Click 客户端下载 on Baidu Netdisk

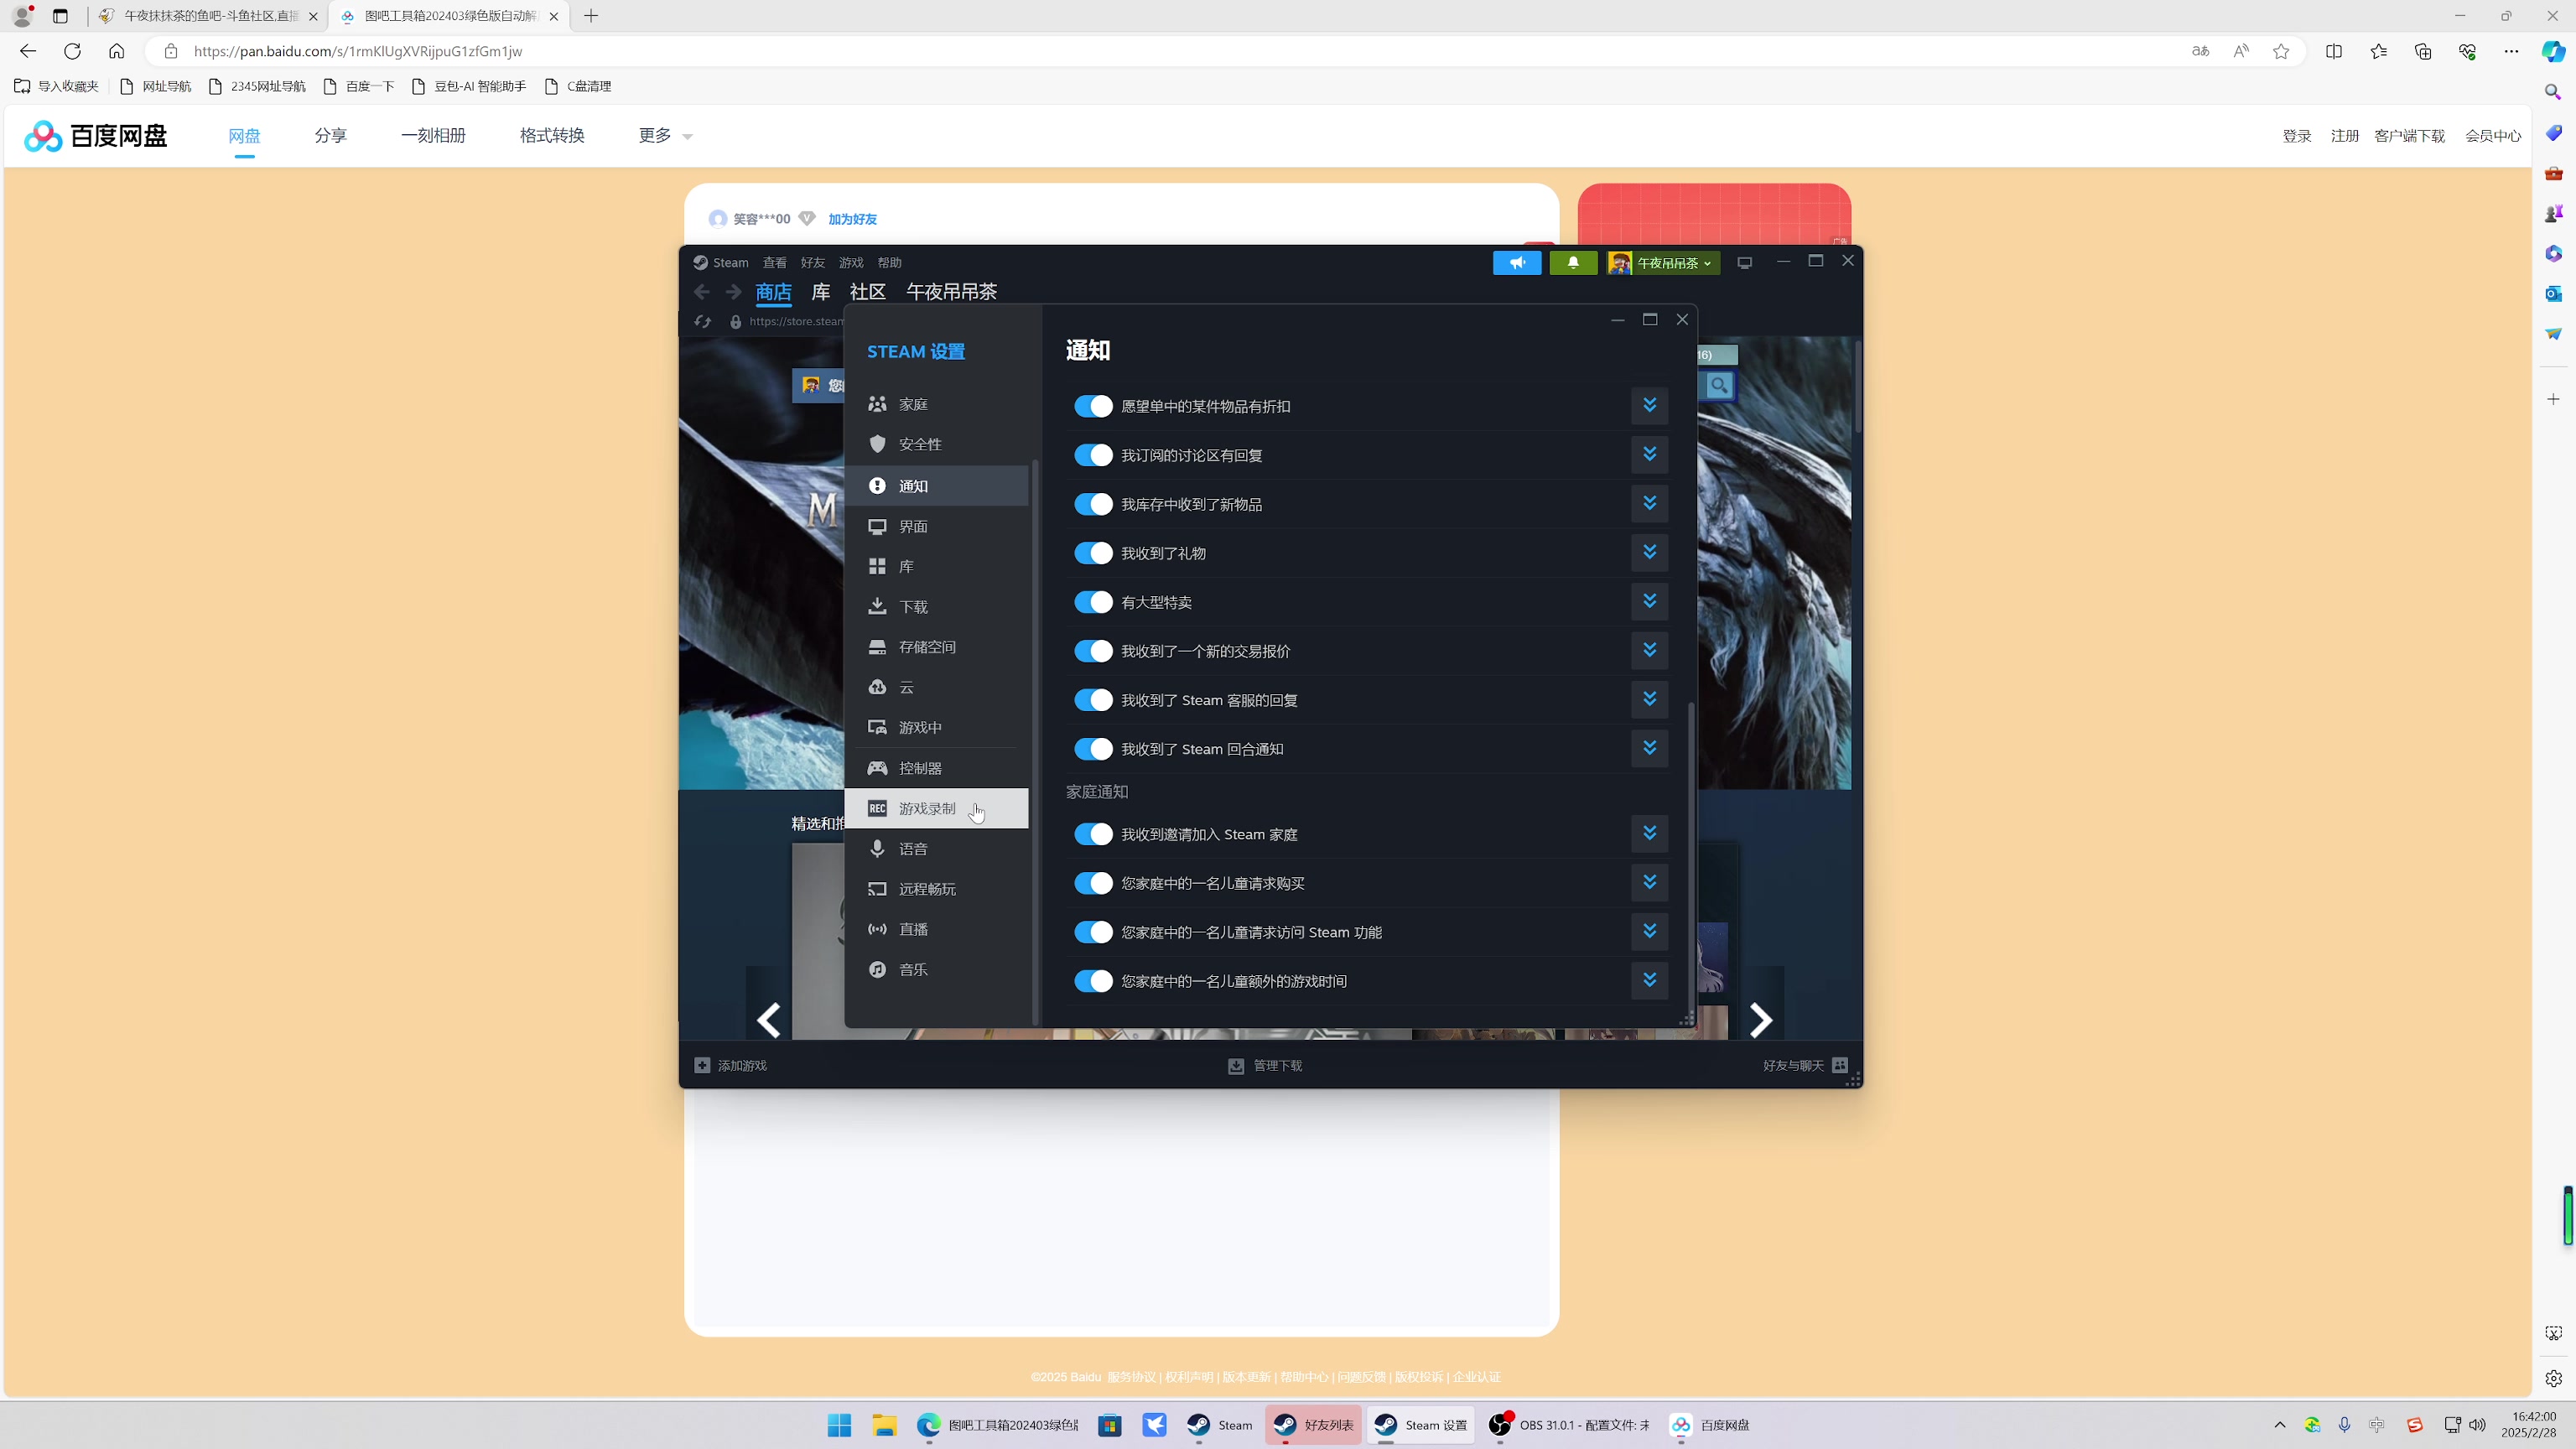tap(2408, 136)
